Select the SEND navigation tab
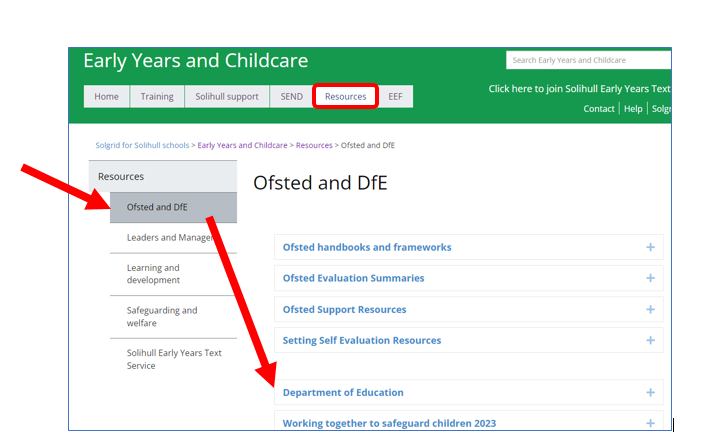The height and width of the screenshot is (446, 724). pos(290,97)
